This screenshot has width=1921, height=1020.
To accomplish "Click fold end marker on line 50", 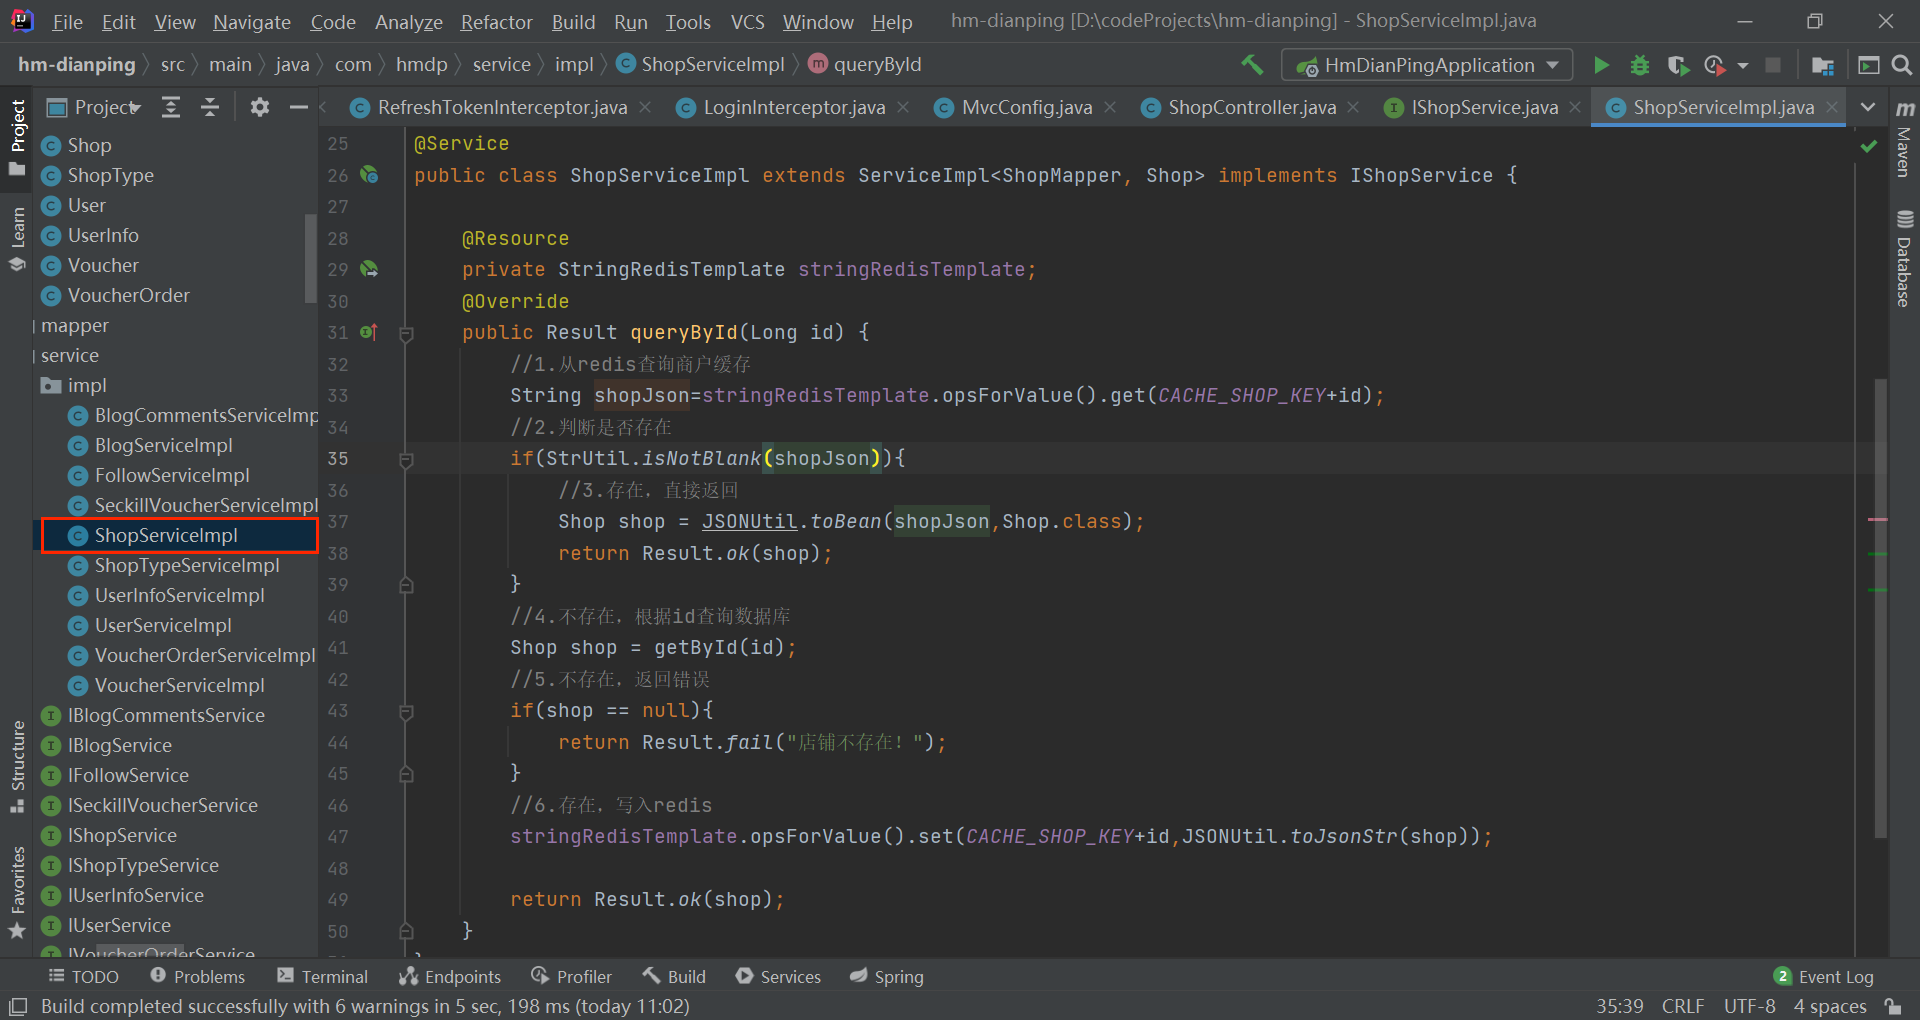I will tap(406, 931).
